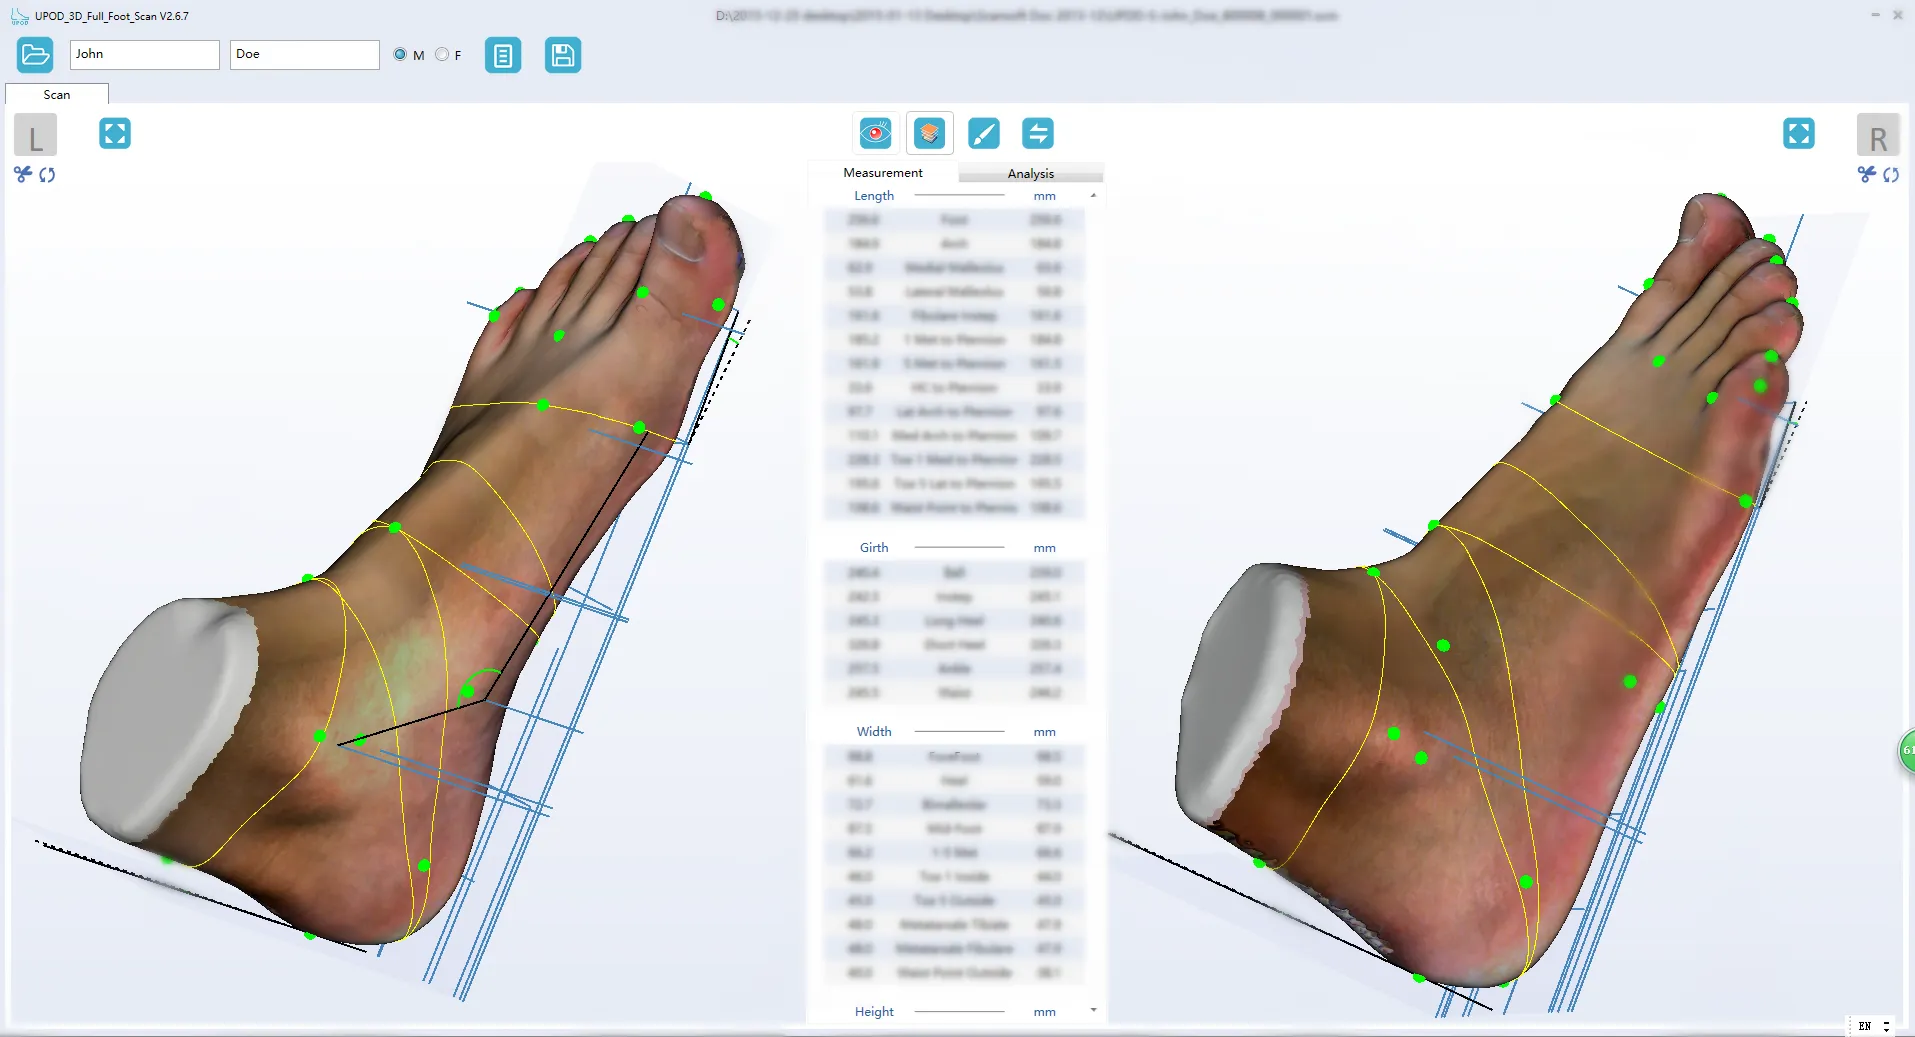
Task: Expand the Height measurements section
Action: tap(1094, 1010)
